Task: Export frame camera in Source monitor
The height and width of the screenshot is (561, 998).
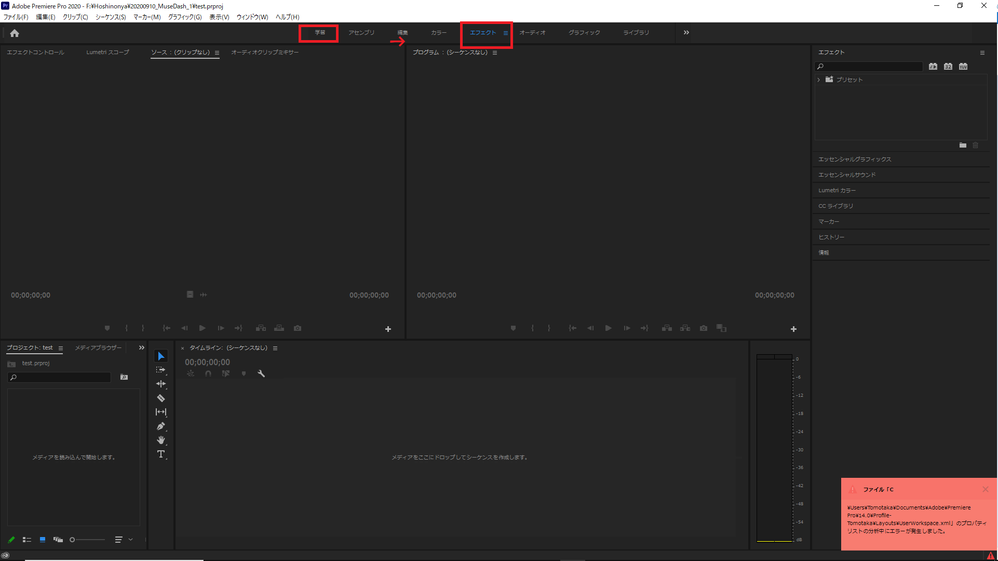Action: (297, 329)
